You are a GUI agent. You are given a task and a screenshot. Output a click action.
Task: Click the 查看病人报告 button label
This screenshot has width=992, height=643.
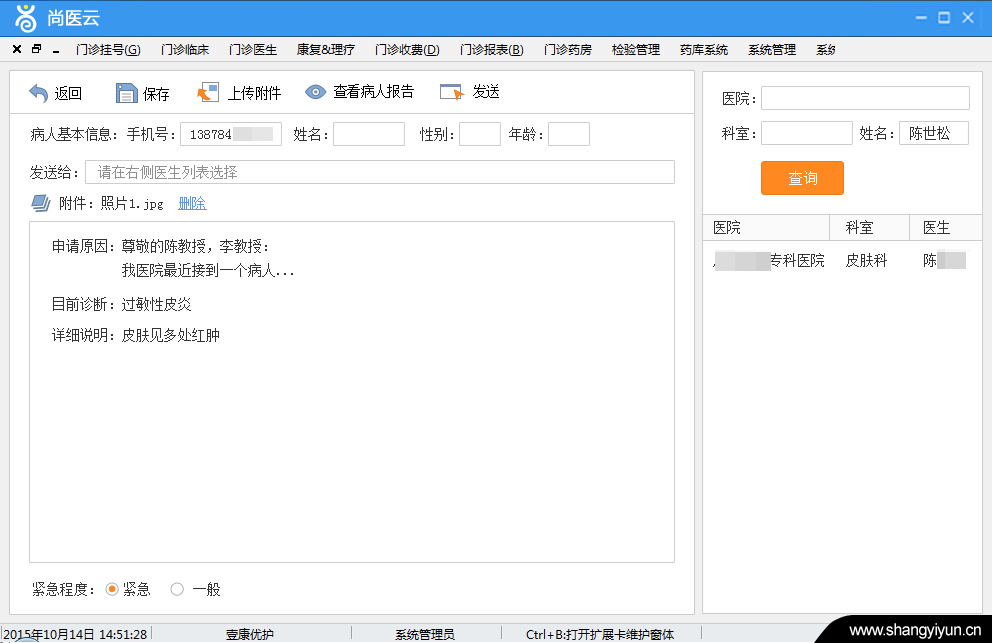coord(373,92)
